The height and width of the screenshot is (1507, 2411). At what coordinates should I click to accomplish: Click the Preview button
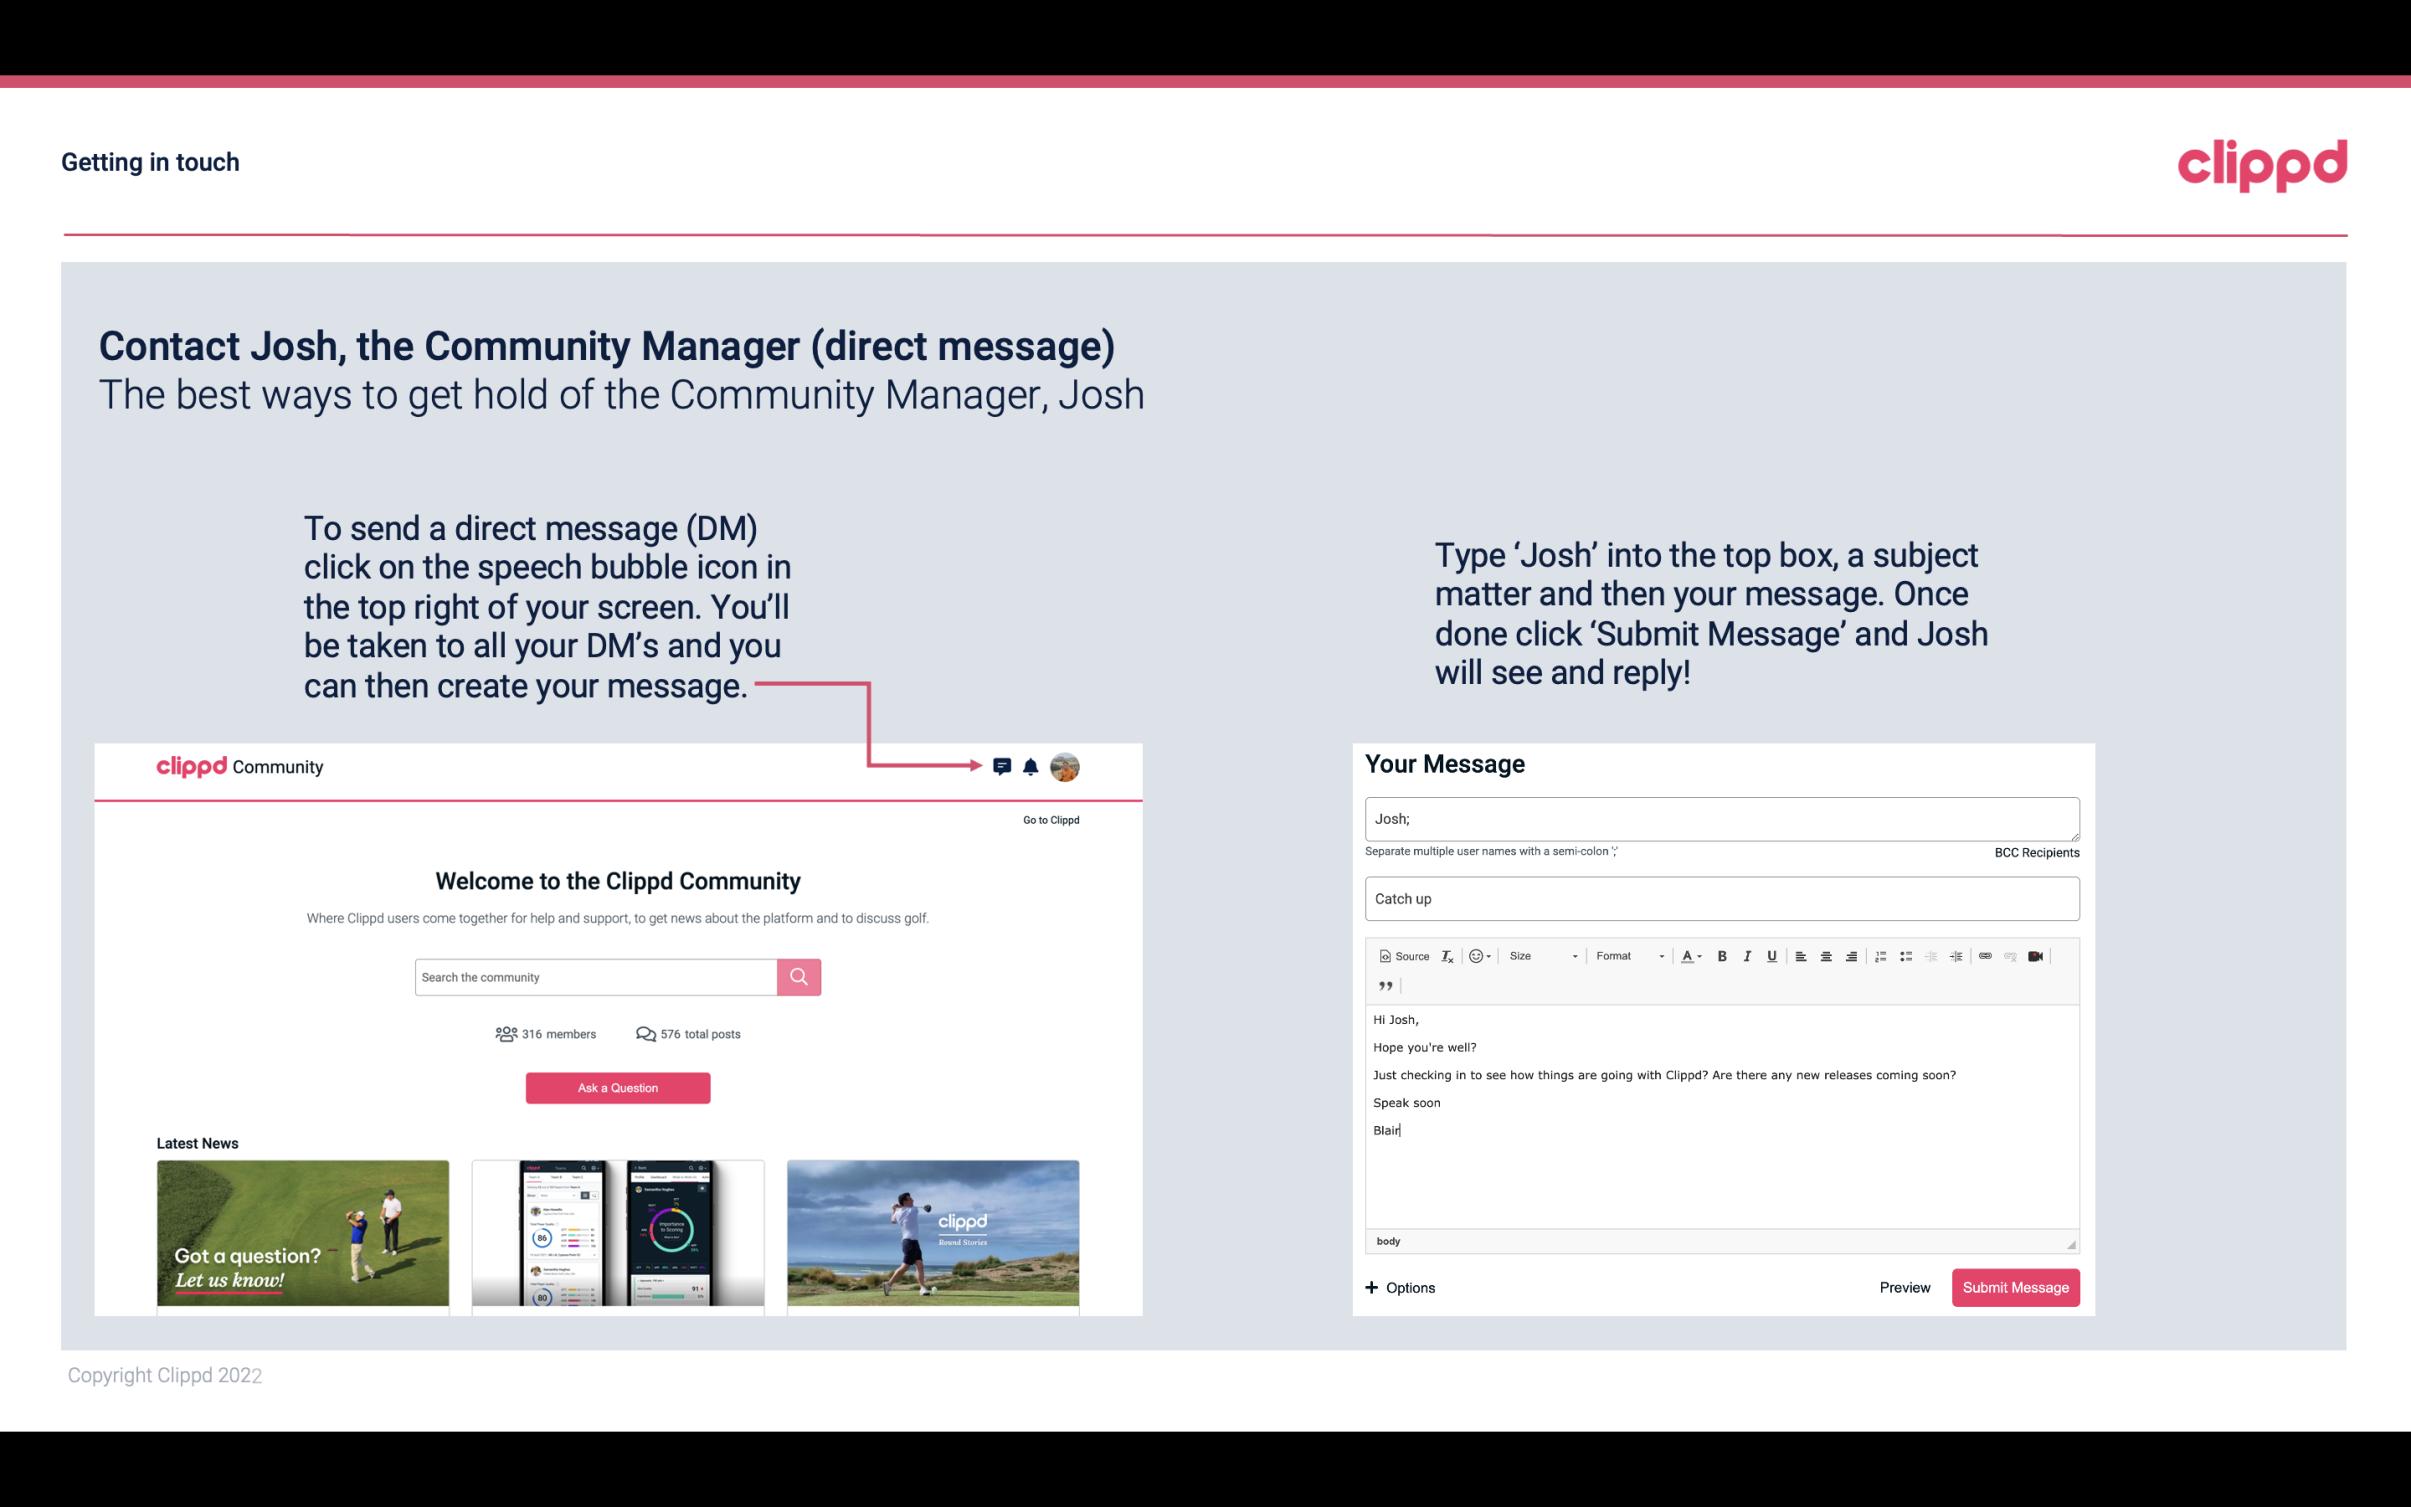point(1902,1287)
